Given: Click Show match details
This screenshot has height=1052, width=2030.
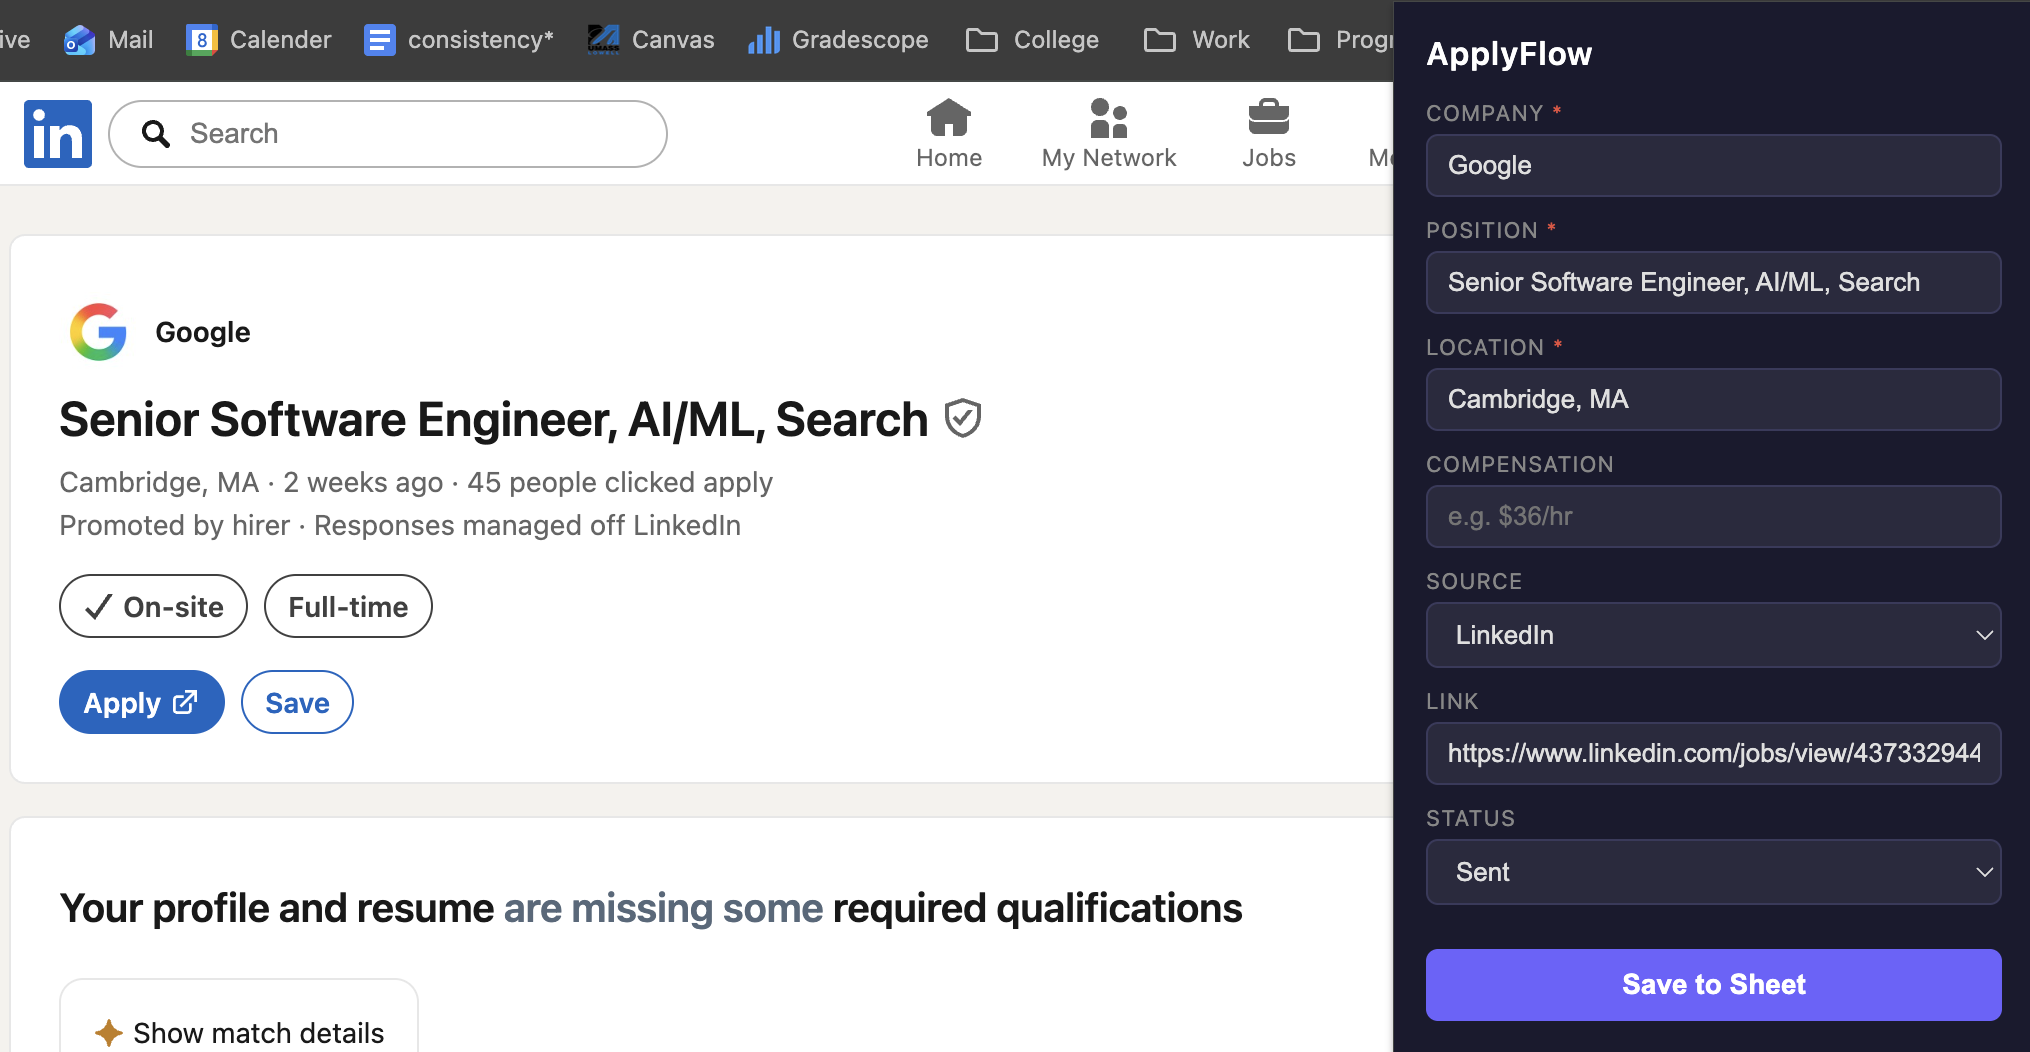Looking at the screenshot, I should click(239, 1032).
